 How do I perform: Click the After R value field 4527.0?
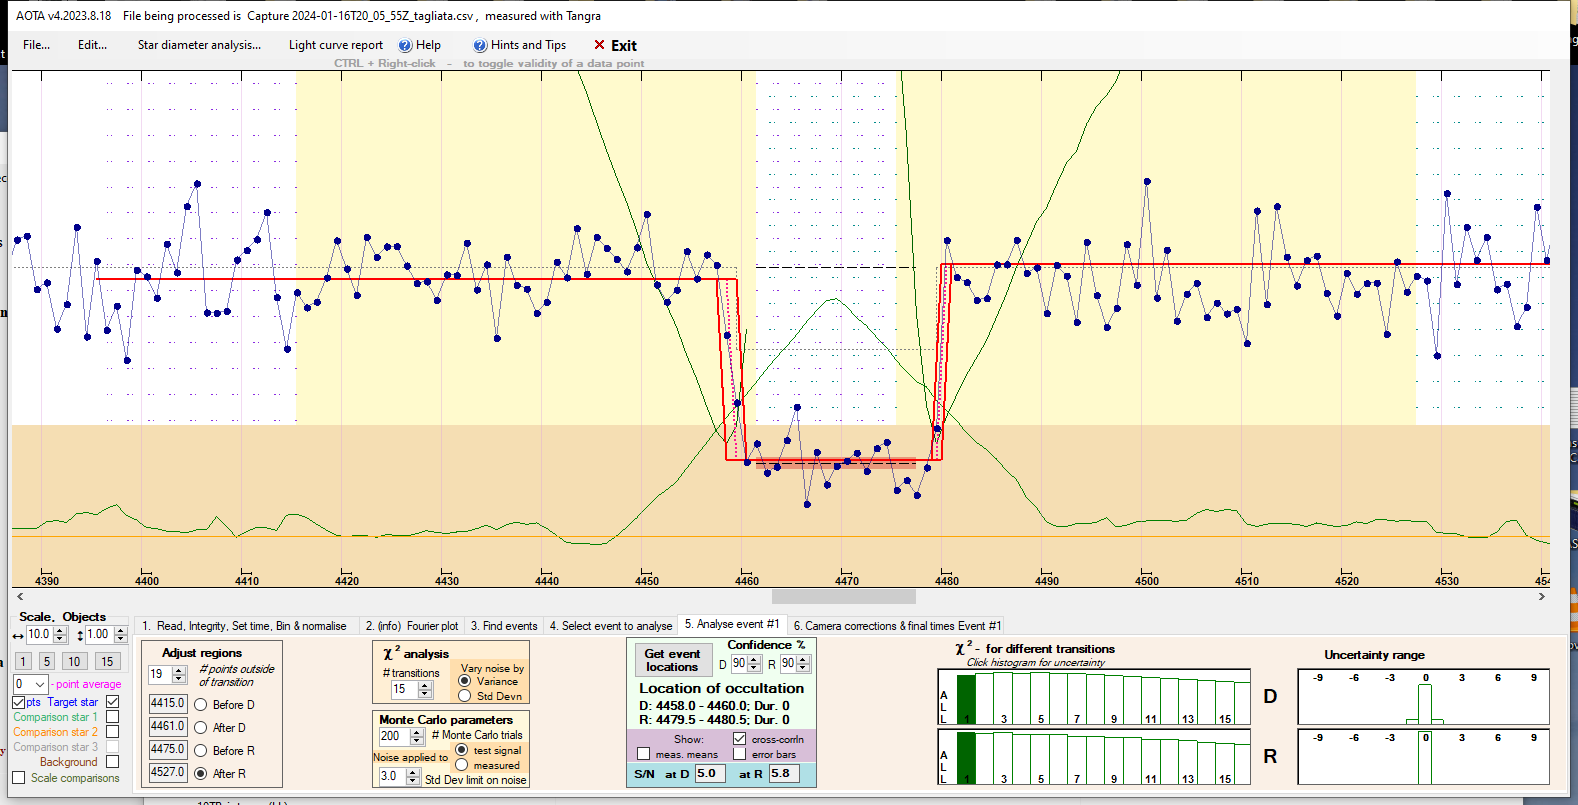168,773
